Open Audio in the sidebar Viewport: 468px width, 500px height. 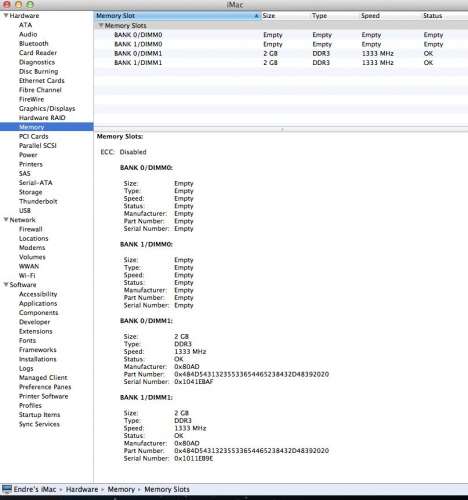tap(28, 34)
